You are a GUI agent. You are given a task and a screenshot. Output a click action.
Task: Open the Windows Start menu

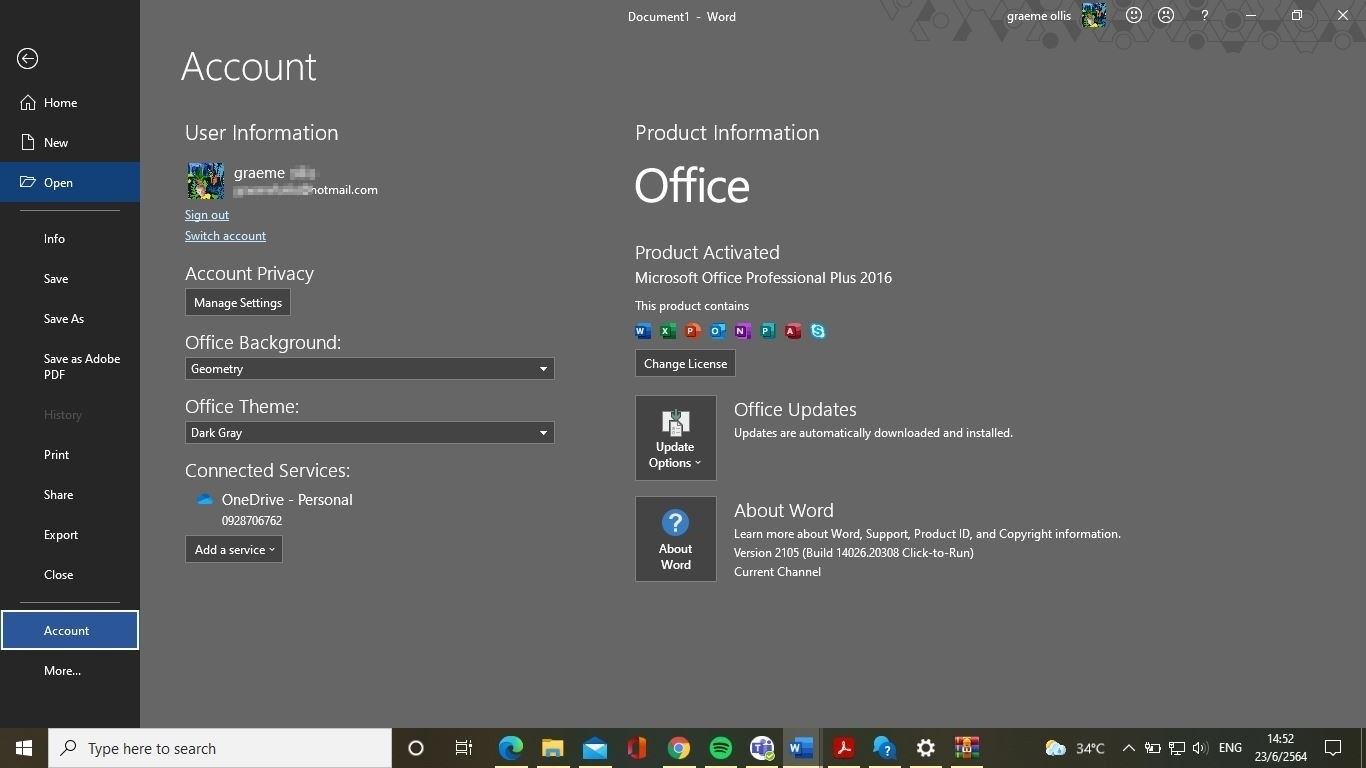pyautogui.click(x=24, y=748)
